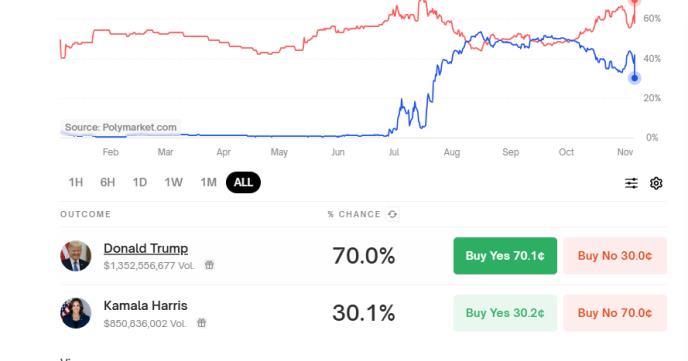Buy No for Trump at 30.0¢
The image size is (688, 361).
615,256
